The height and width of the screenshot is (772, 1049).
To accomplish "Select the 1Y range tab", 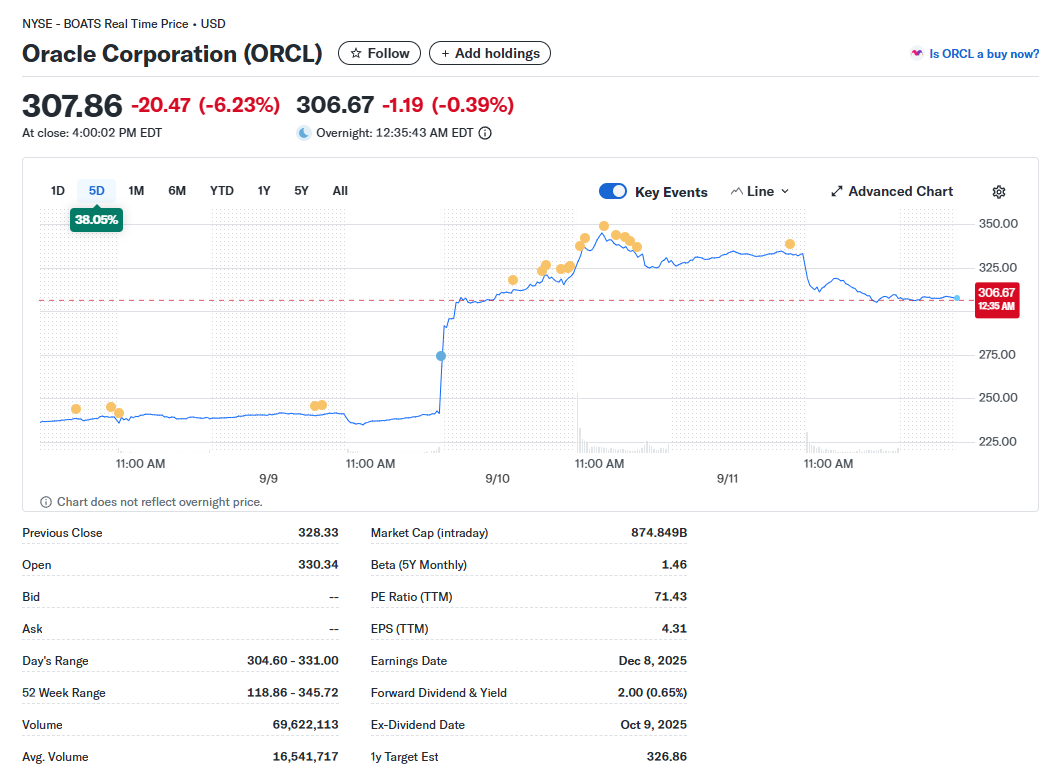I will [x=264, y=191].
